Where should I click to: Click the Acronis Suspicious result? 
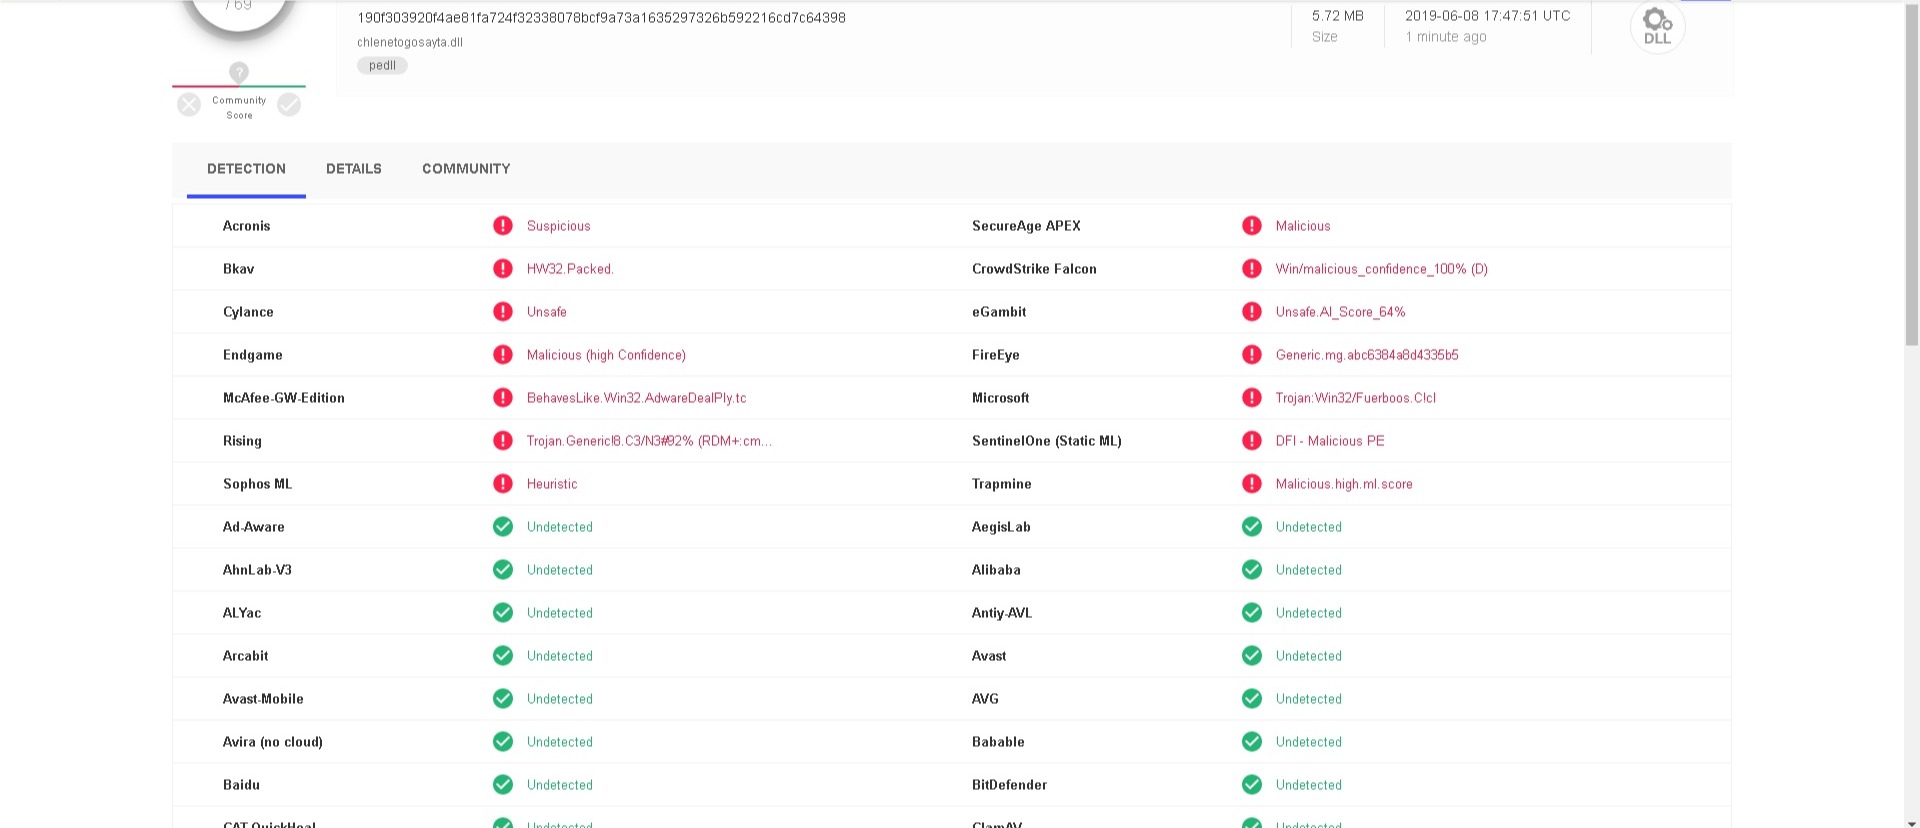coord(559,226)
